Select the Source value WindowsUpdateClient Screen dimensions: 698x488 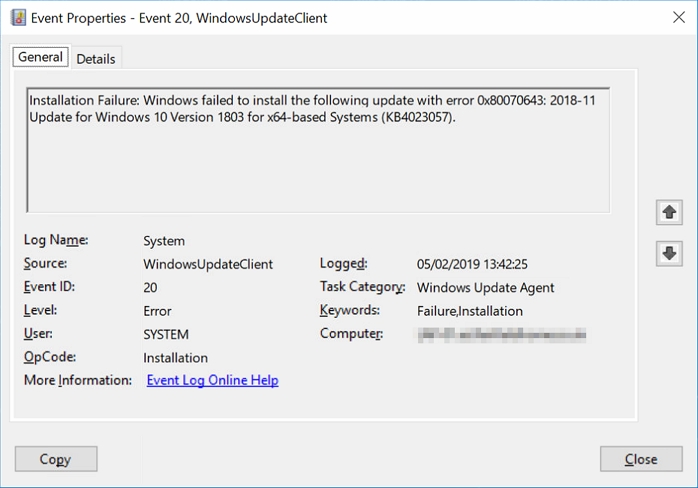208,264
